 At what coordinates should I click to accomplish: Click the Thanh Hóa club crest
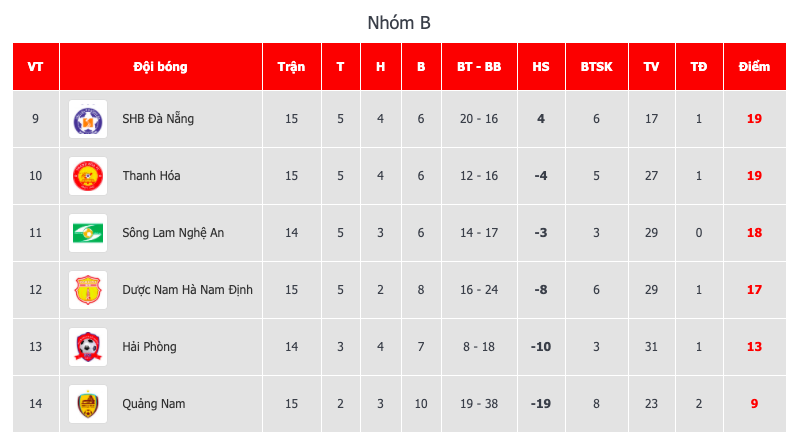[x=87, y=176]
